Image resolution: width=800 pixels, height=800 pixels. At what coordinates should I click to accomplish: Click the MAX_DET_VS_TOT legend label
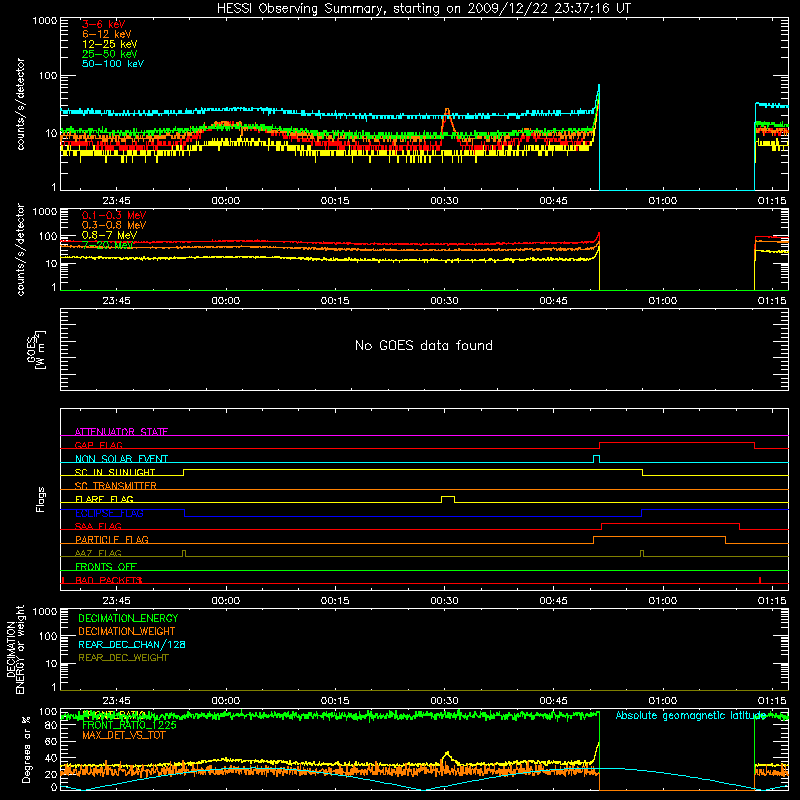click(x=123, y=735)
